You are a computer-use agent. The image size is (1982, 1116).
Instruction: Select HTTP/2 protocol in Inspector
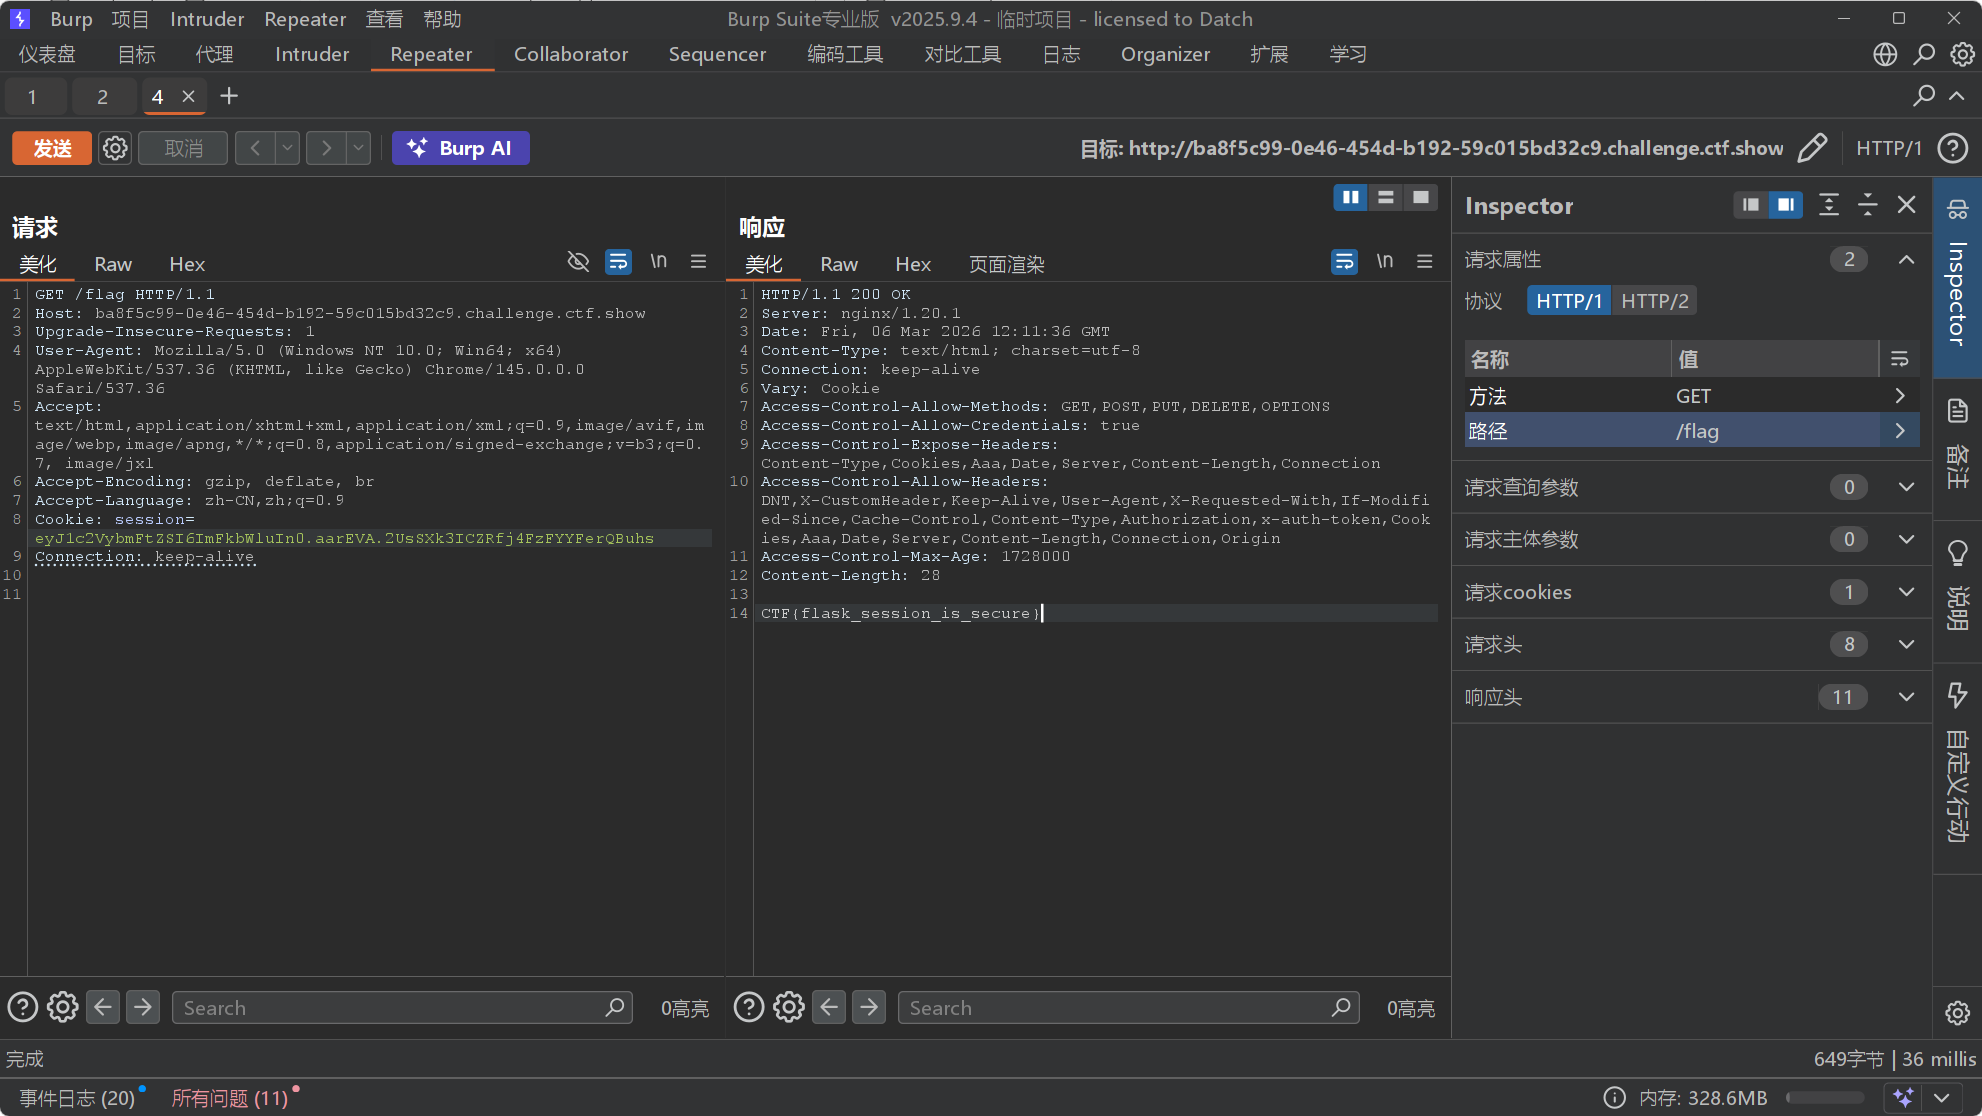pyautogui.click(x=1654, y=301)
